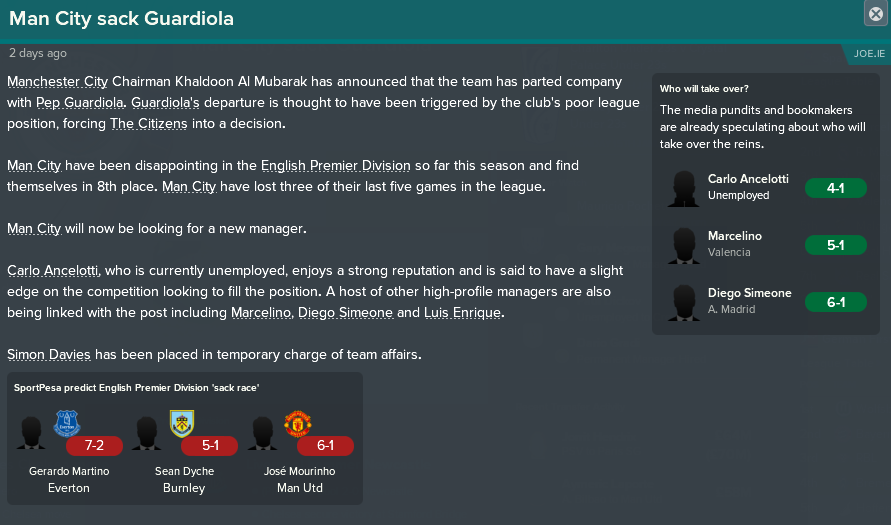Click the 6-1 sack odds for Mourinho
Image resolution: width=891 pixels, height=525 pixels.
click(326, 445)
